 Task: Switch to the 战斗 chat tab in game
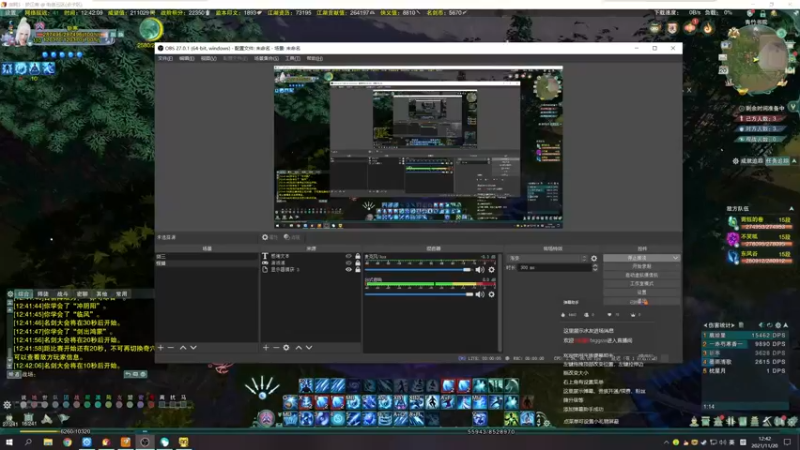click(x=62, y=294)
